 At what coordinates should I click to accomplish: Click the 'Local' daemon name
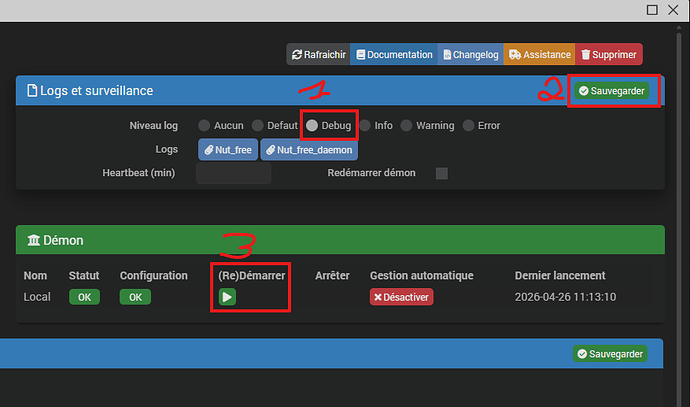pyautogui.click(x=37, y=297)
